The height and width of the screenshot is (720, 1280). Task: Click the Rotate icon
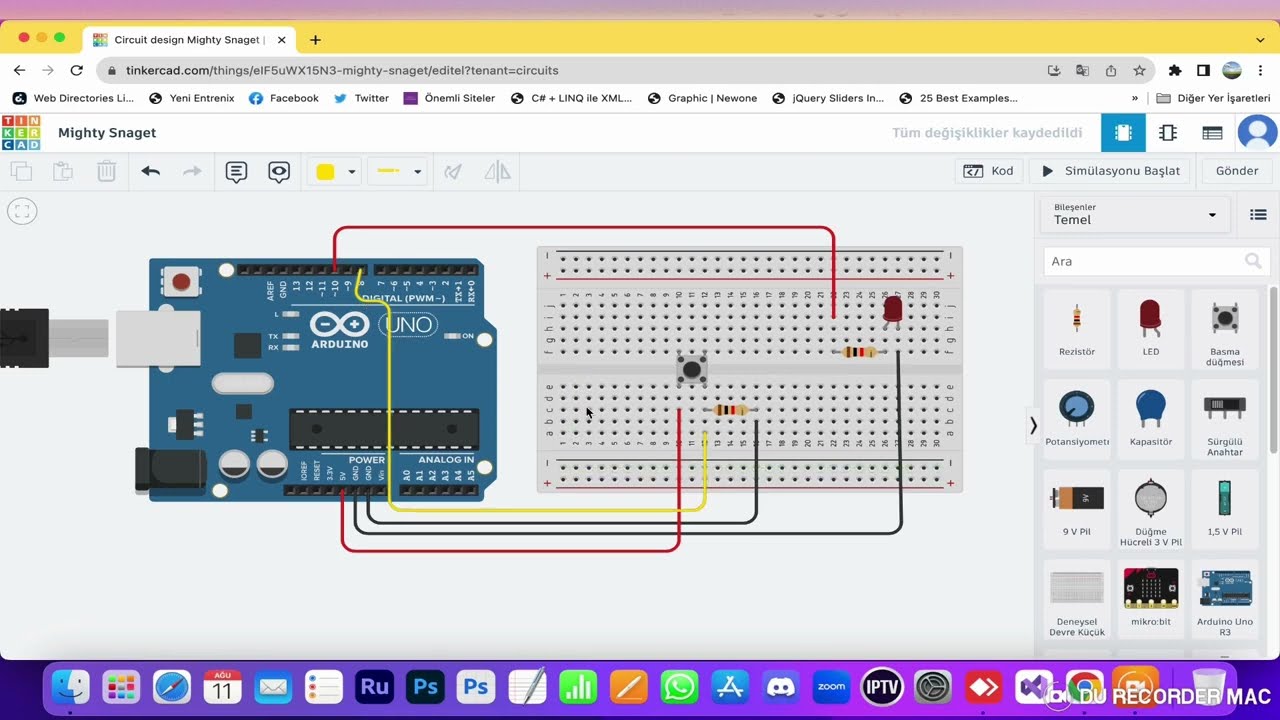click(x=453, y=171)
